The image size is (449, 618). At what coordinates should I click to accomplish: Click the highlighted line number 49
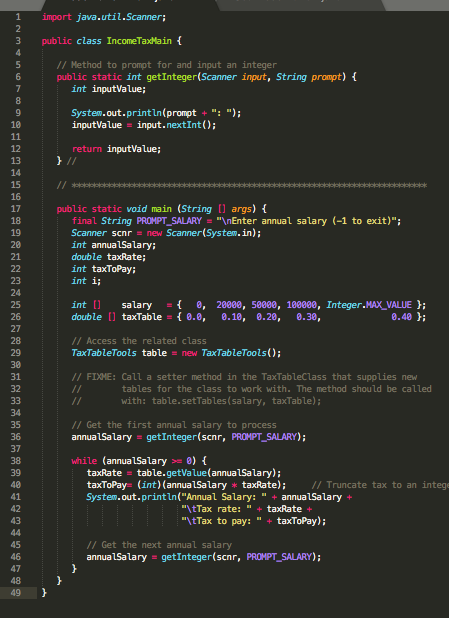click(16, 592)
